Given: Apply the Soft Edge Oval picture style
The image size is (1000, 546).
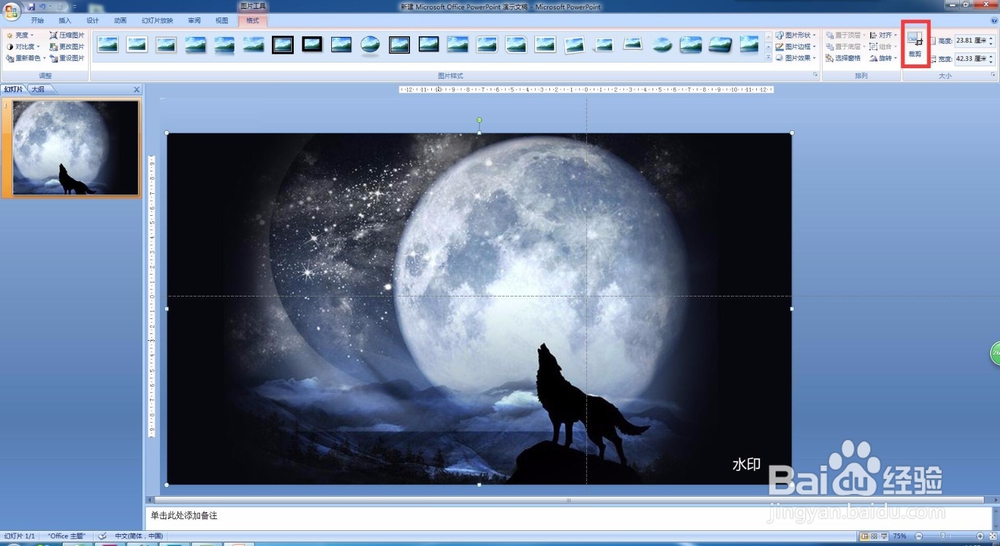Looking at the screenshot, I should (662, 44).
